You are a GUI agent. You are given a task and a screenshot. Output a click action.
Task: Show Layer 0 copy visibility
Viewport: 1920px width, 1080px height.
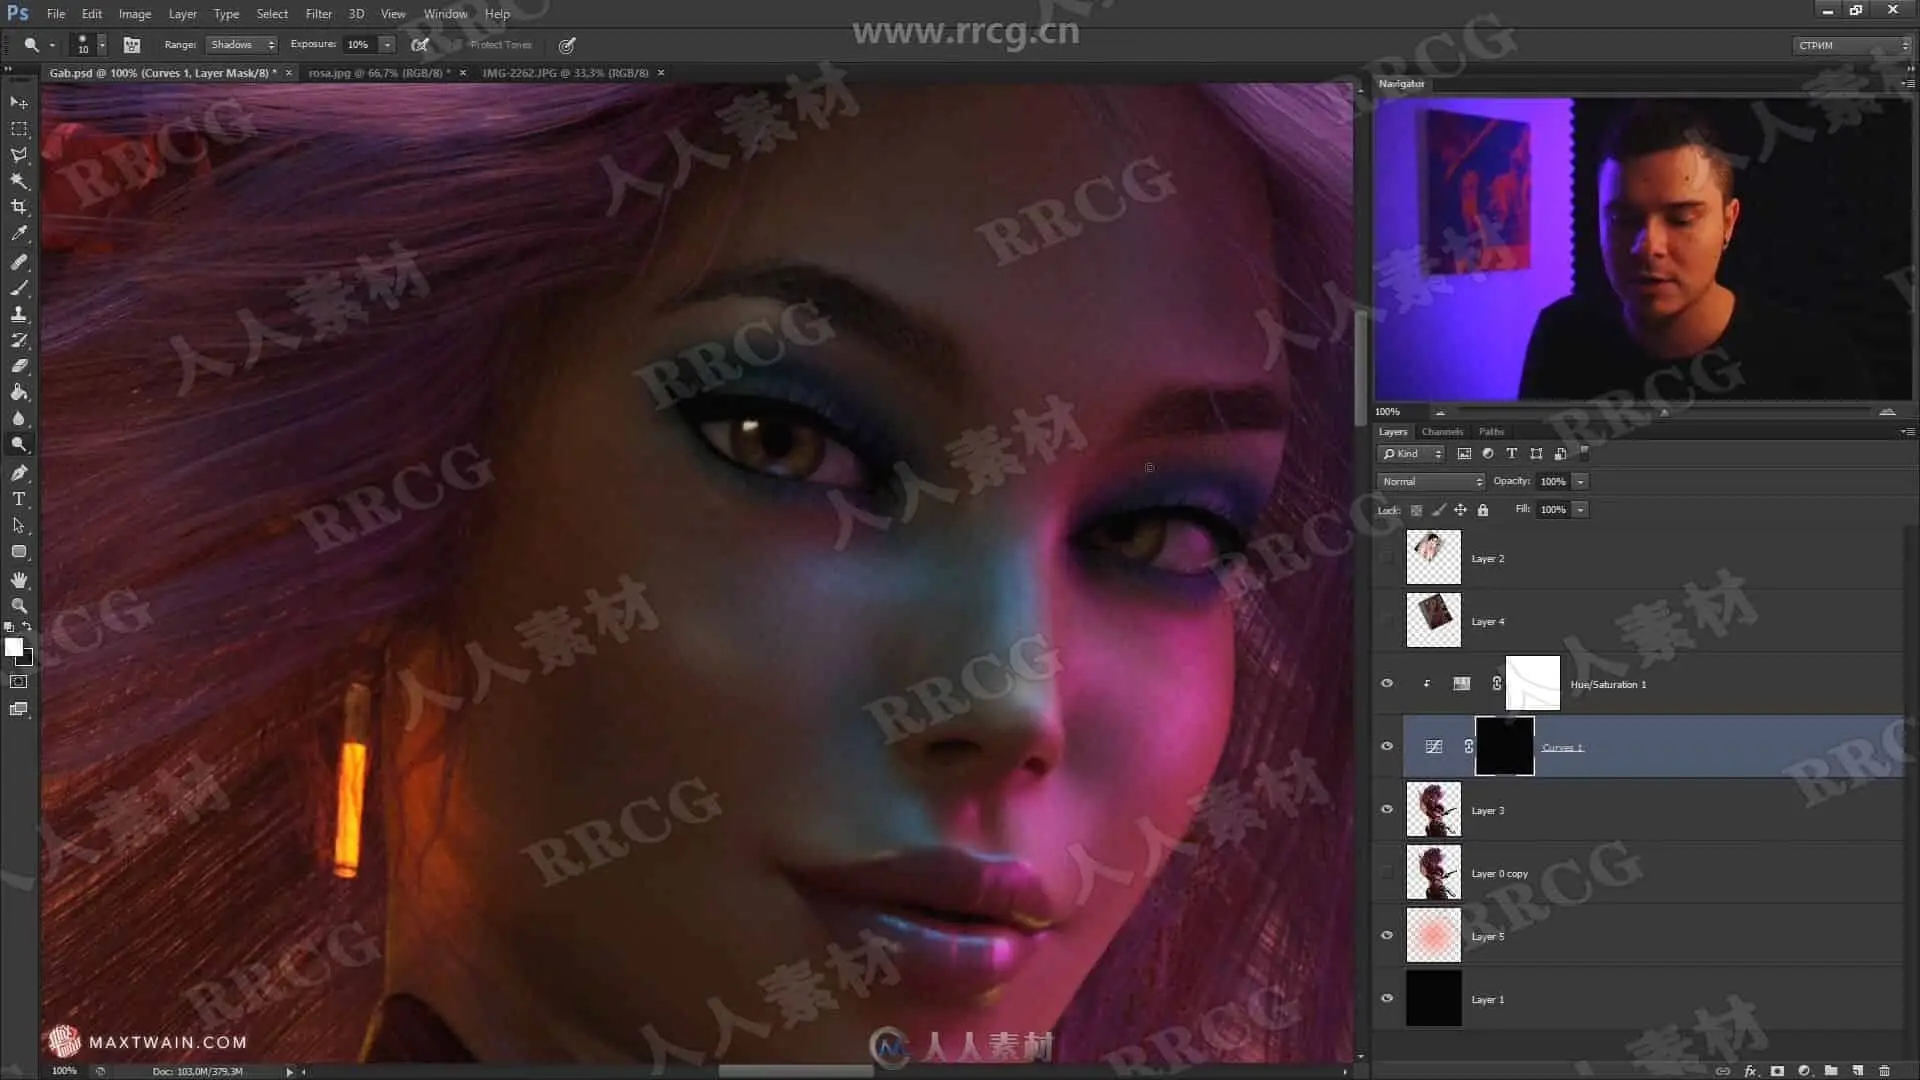point(1387,873)
